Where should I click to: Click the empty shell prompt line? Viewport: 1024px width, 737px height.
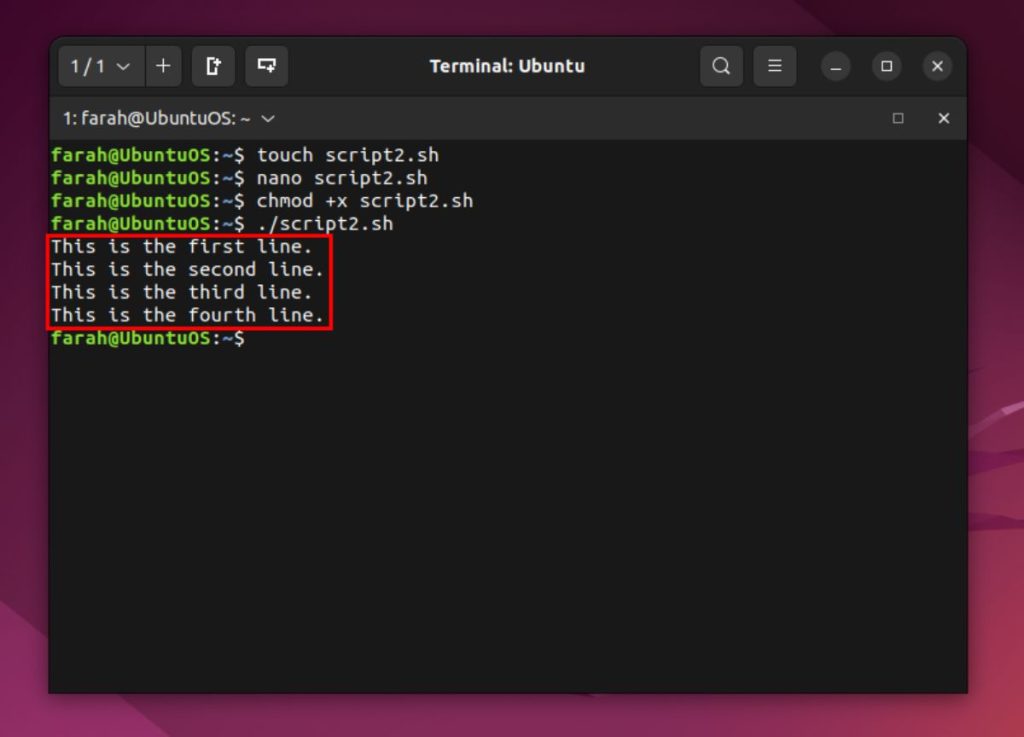click(x=150, y=338)
